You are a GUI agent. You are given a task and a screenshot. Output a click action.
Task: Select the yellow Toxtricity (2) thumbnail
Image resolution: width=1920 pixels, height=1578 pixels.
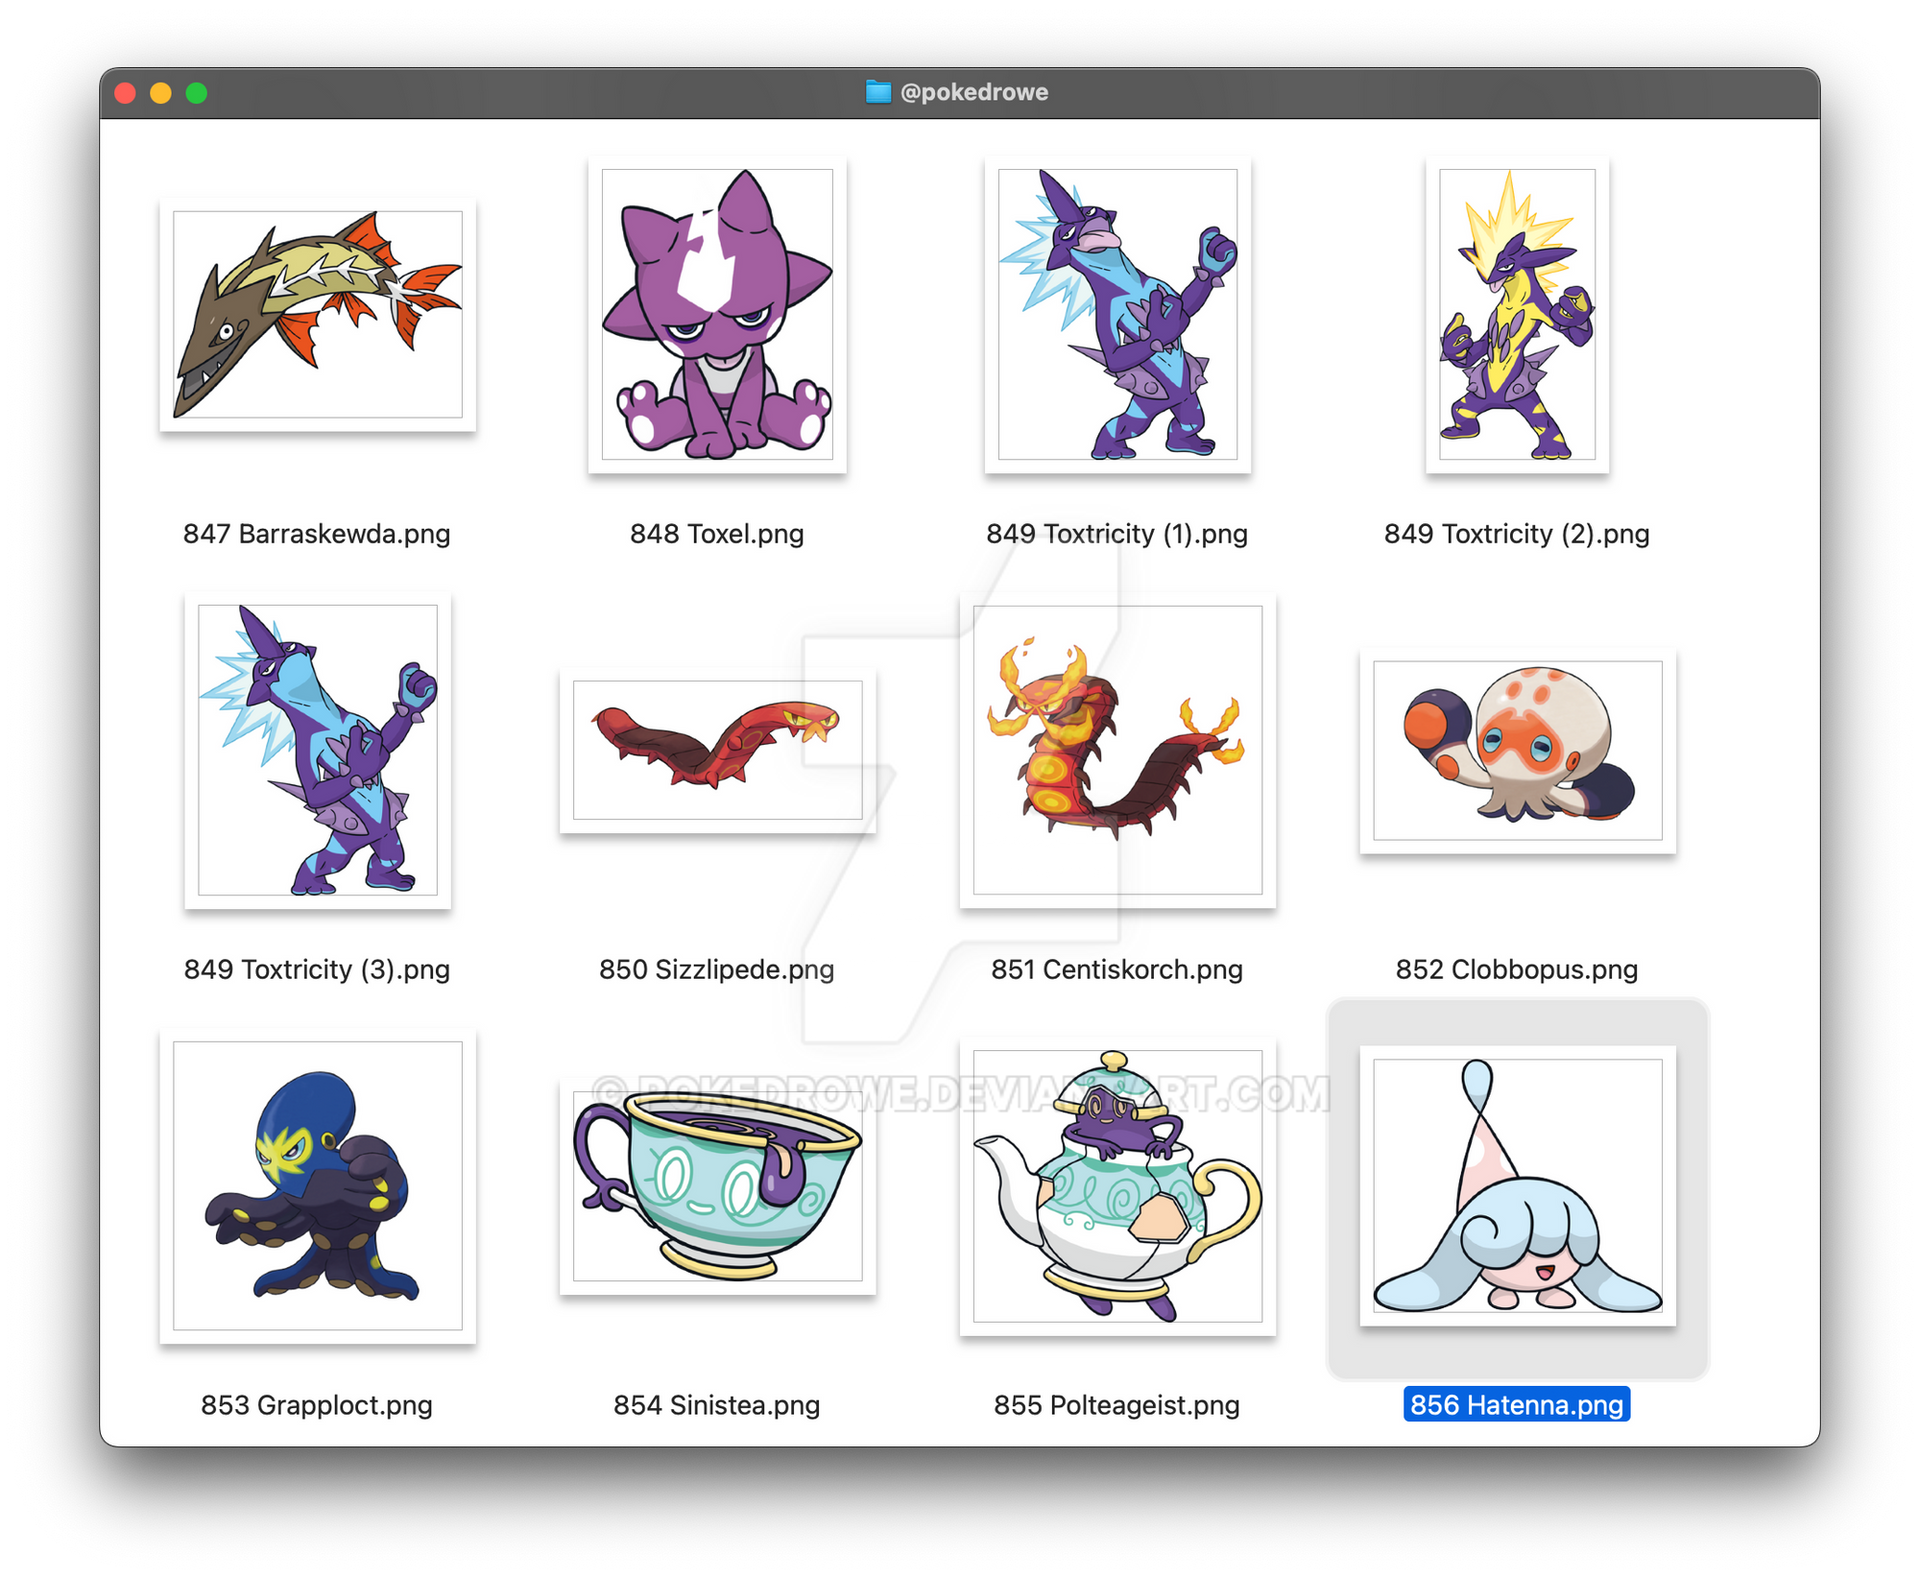click(1517, 315)
